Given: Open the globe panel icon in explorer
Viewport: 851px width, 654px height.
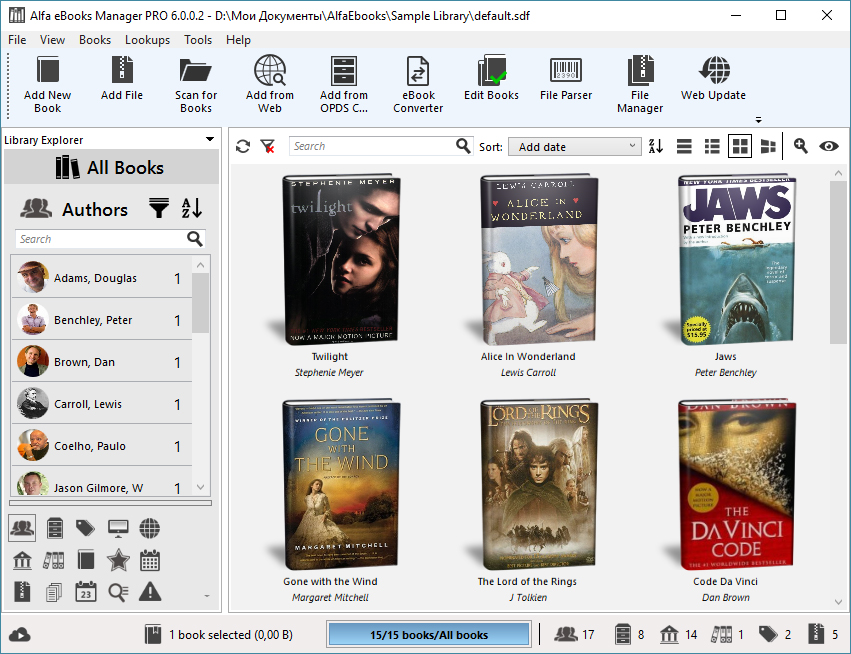Looking at the screenshot, I should coord(149,528).
